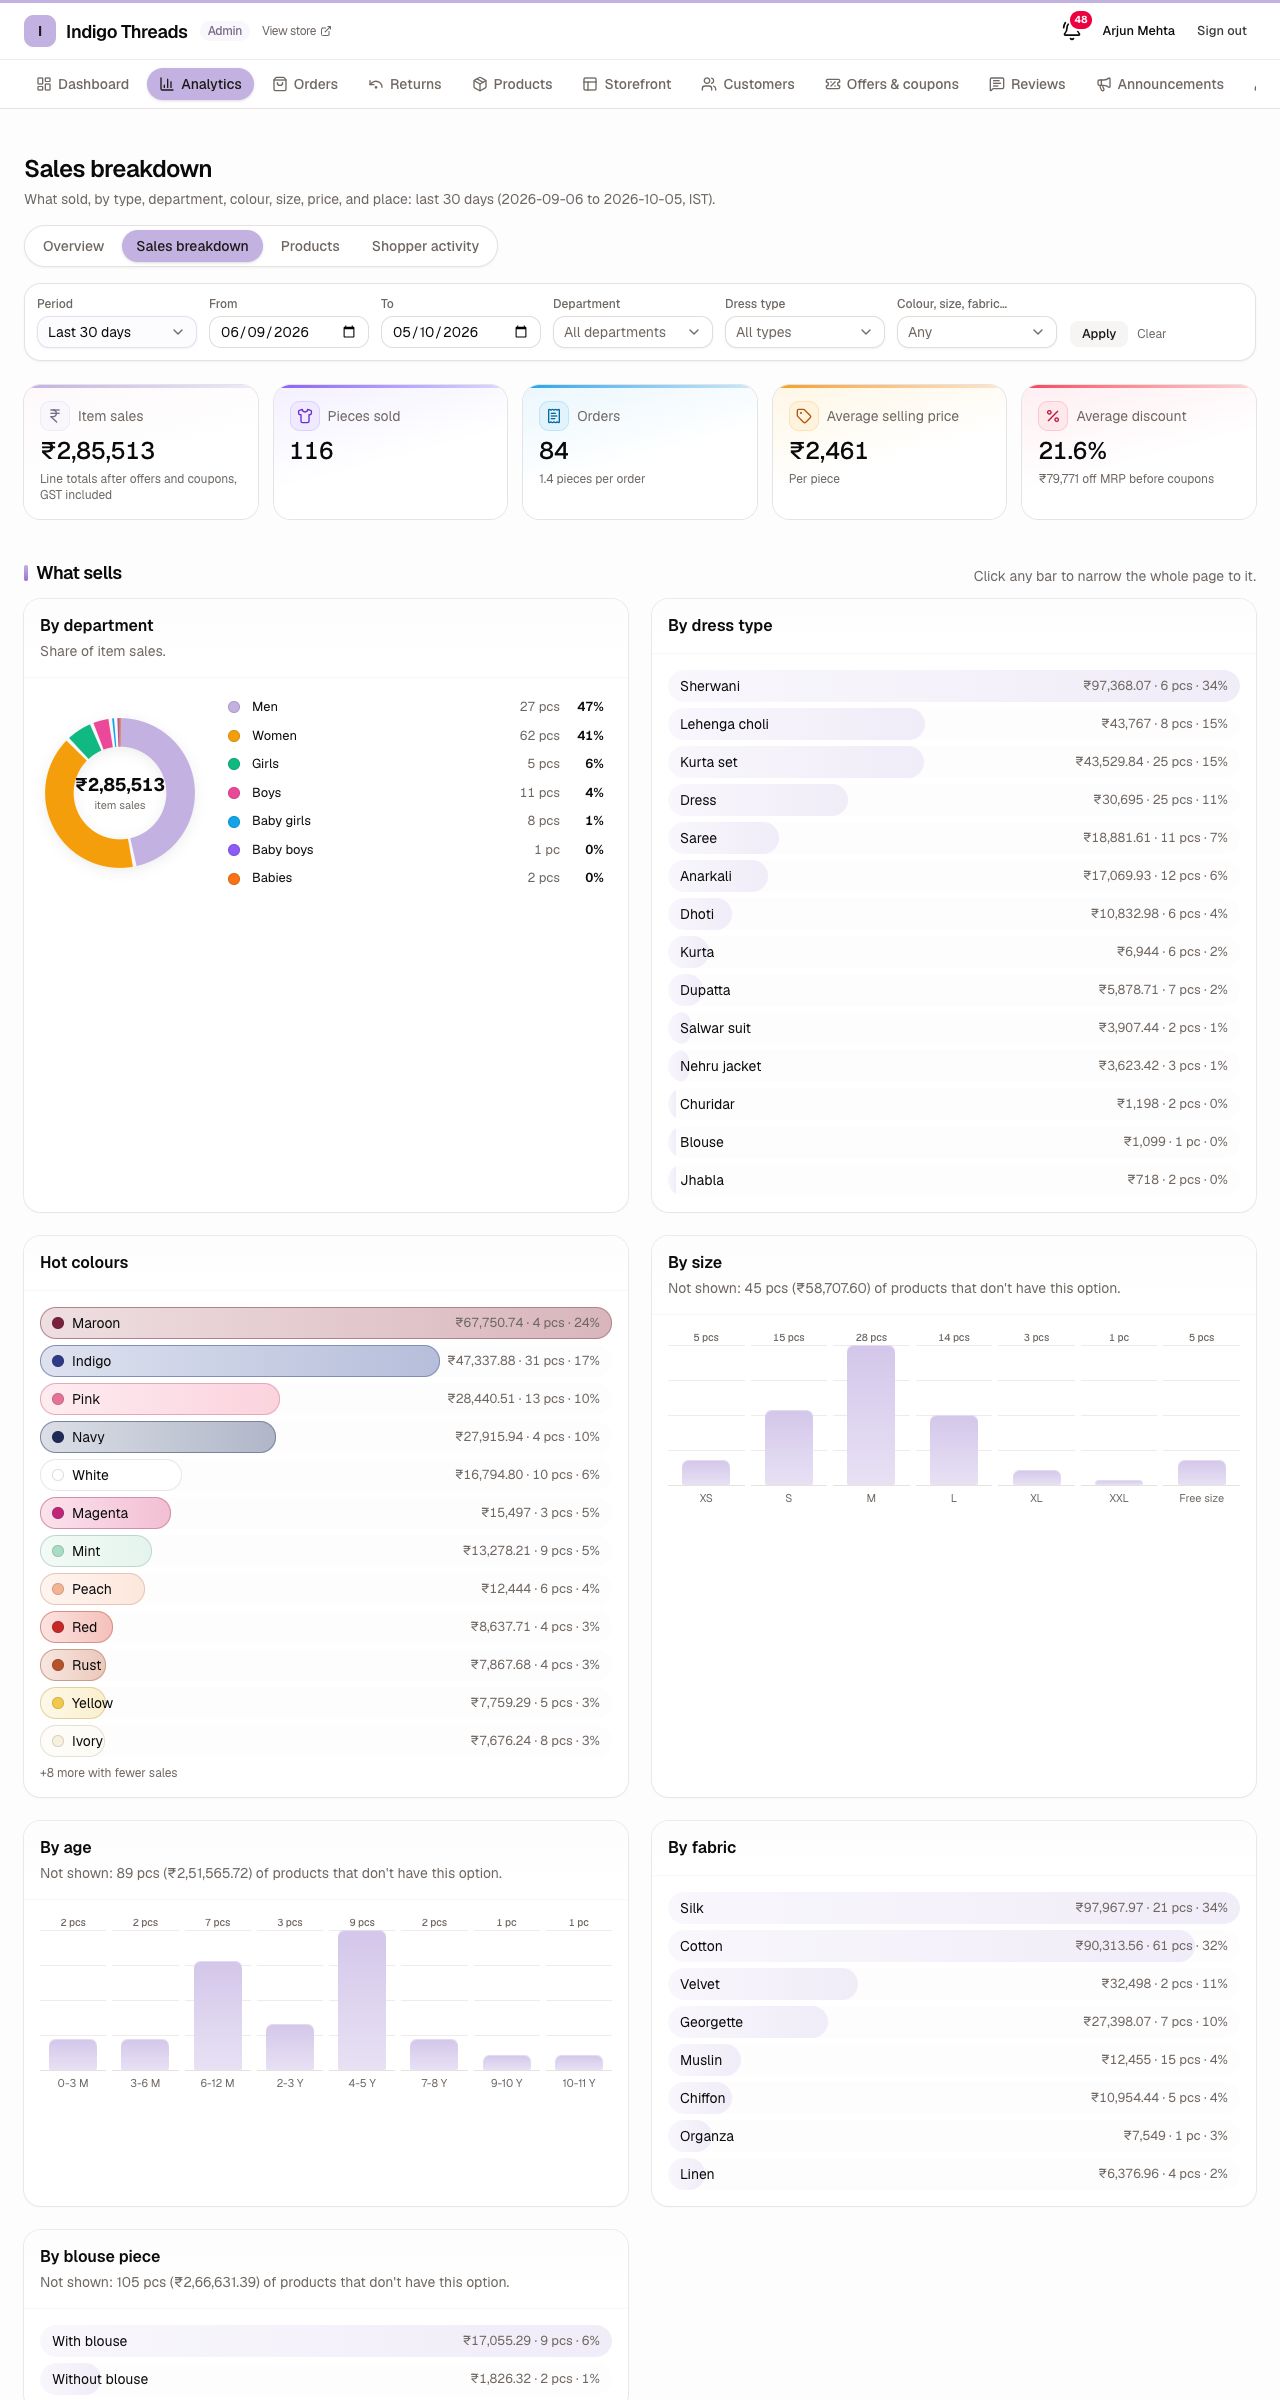Viewport: 1280px width, 2400px height.
Task: Go to Dashboard in the navigation
Action: coord(83,84)
